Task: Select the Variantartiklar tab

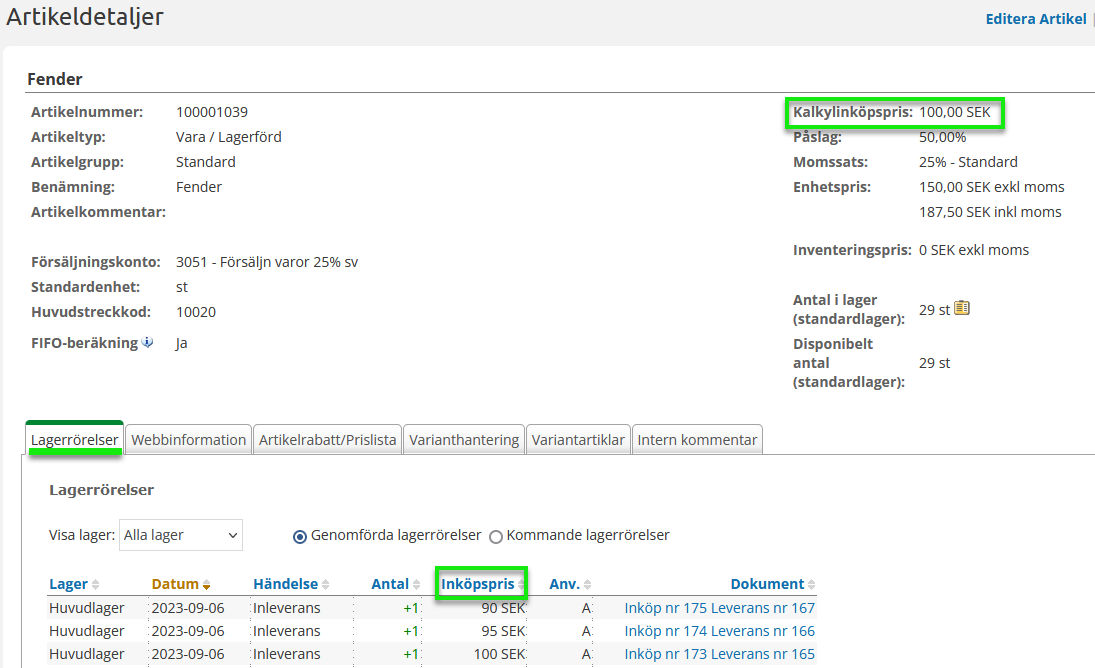Action: click(579, 440)
